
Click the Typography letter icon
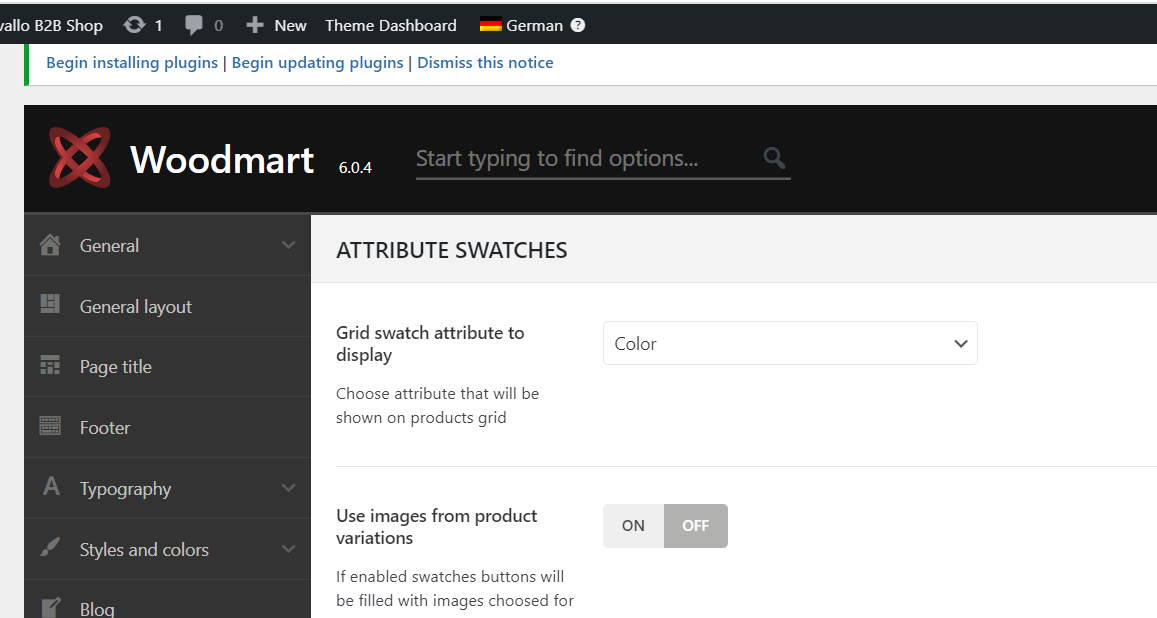[50, 487]
